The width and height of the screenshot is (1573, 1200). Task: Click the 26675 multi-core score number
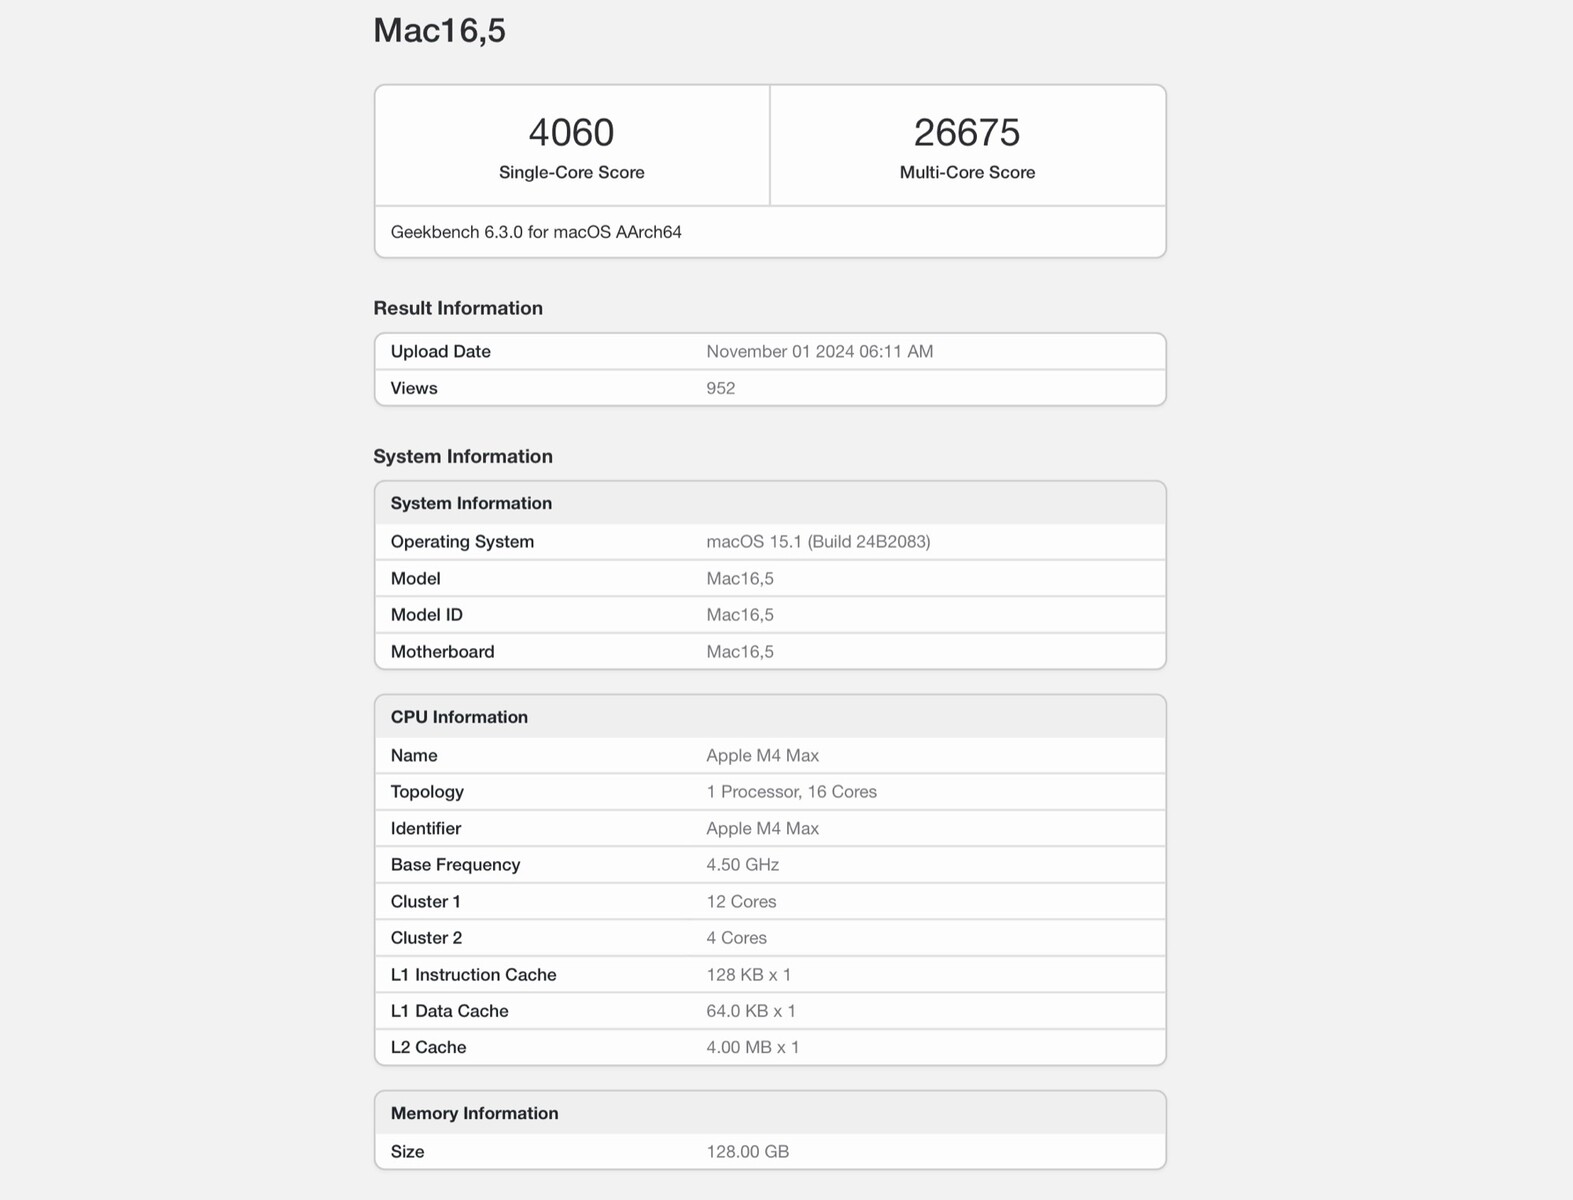(966, 132)
